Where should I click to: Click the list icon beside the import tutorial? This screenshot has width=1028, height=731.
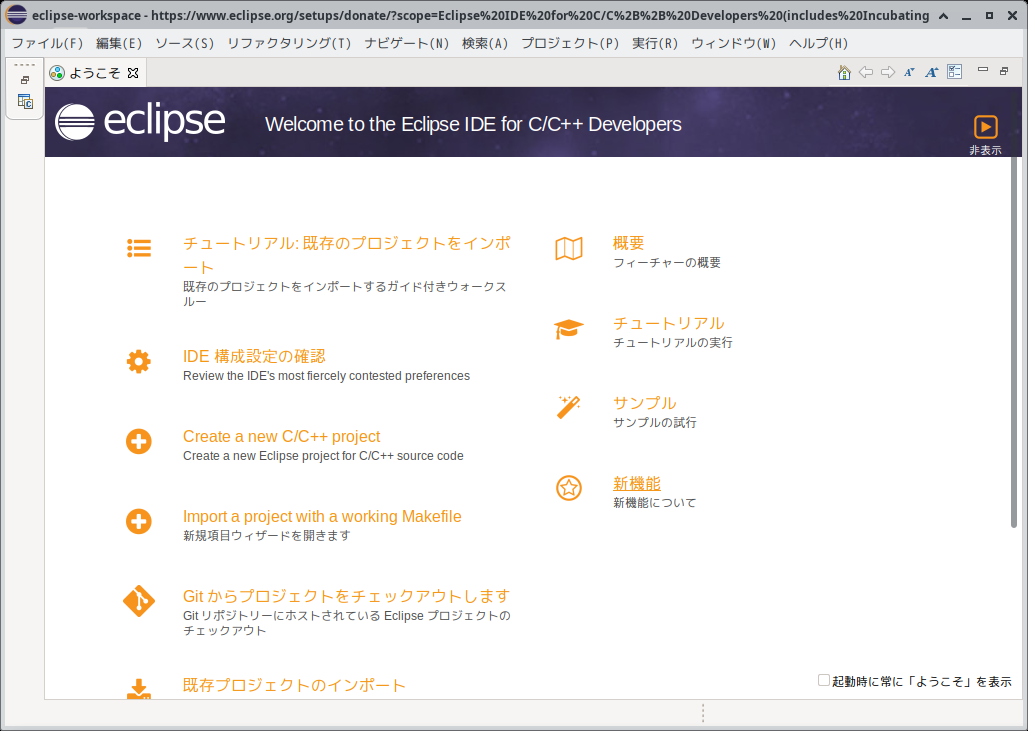pyautogui.click(x=139, y=248)
